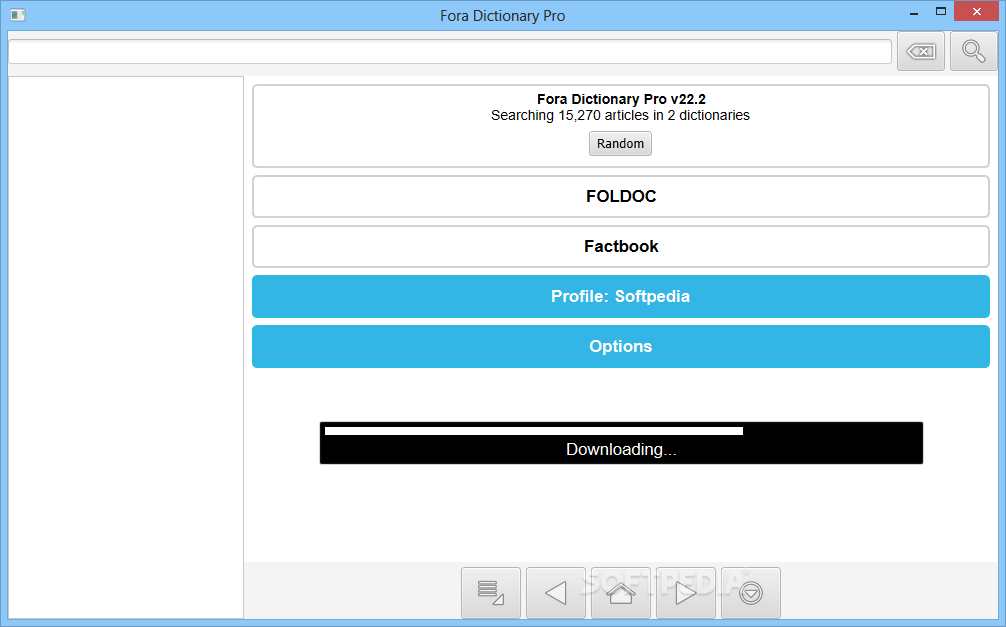Image resolution: width=1006 pixels, height=627 pixels.
Task: Go to home with the house icon
Action: tap(621, 593)
